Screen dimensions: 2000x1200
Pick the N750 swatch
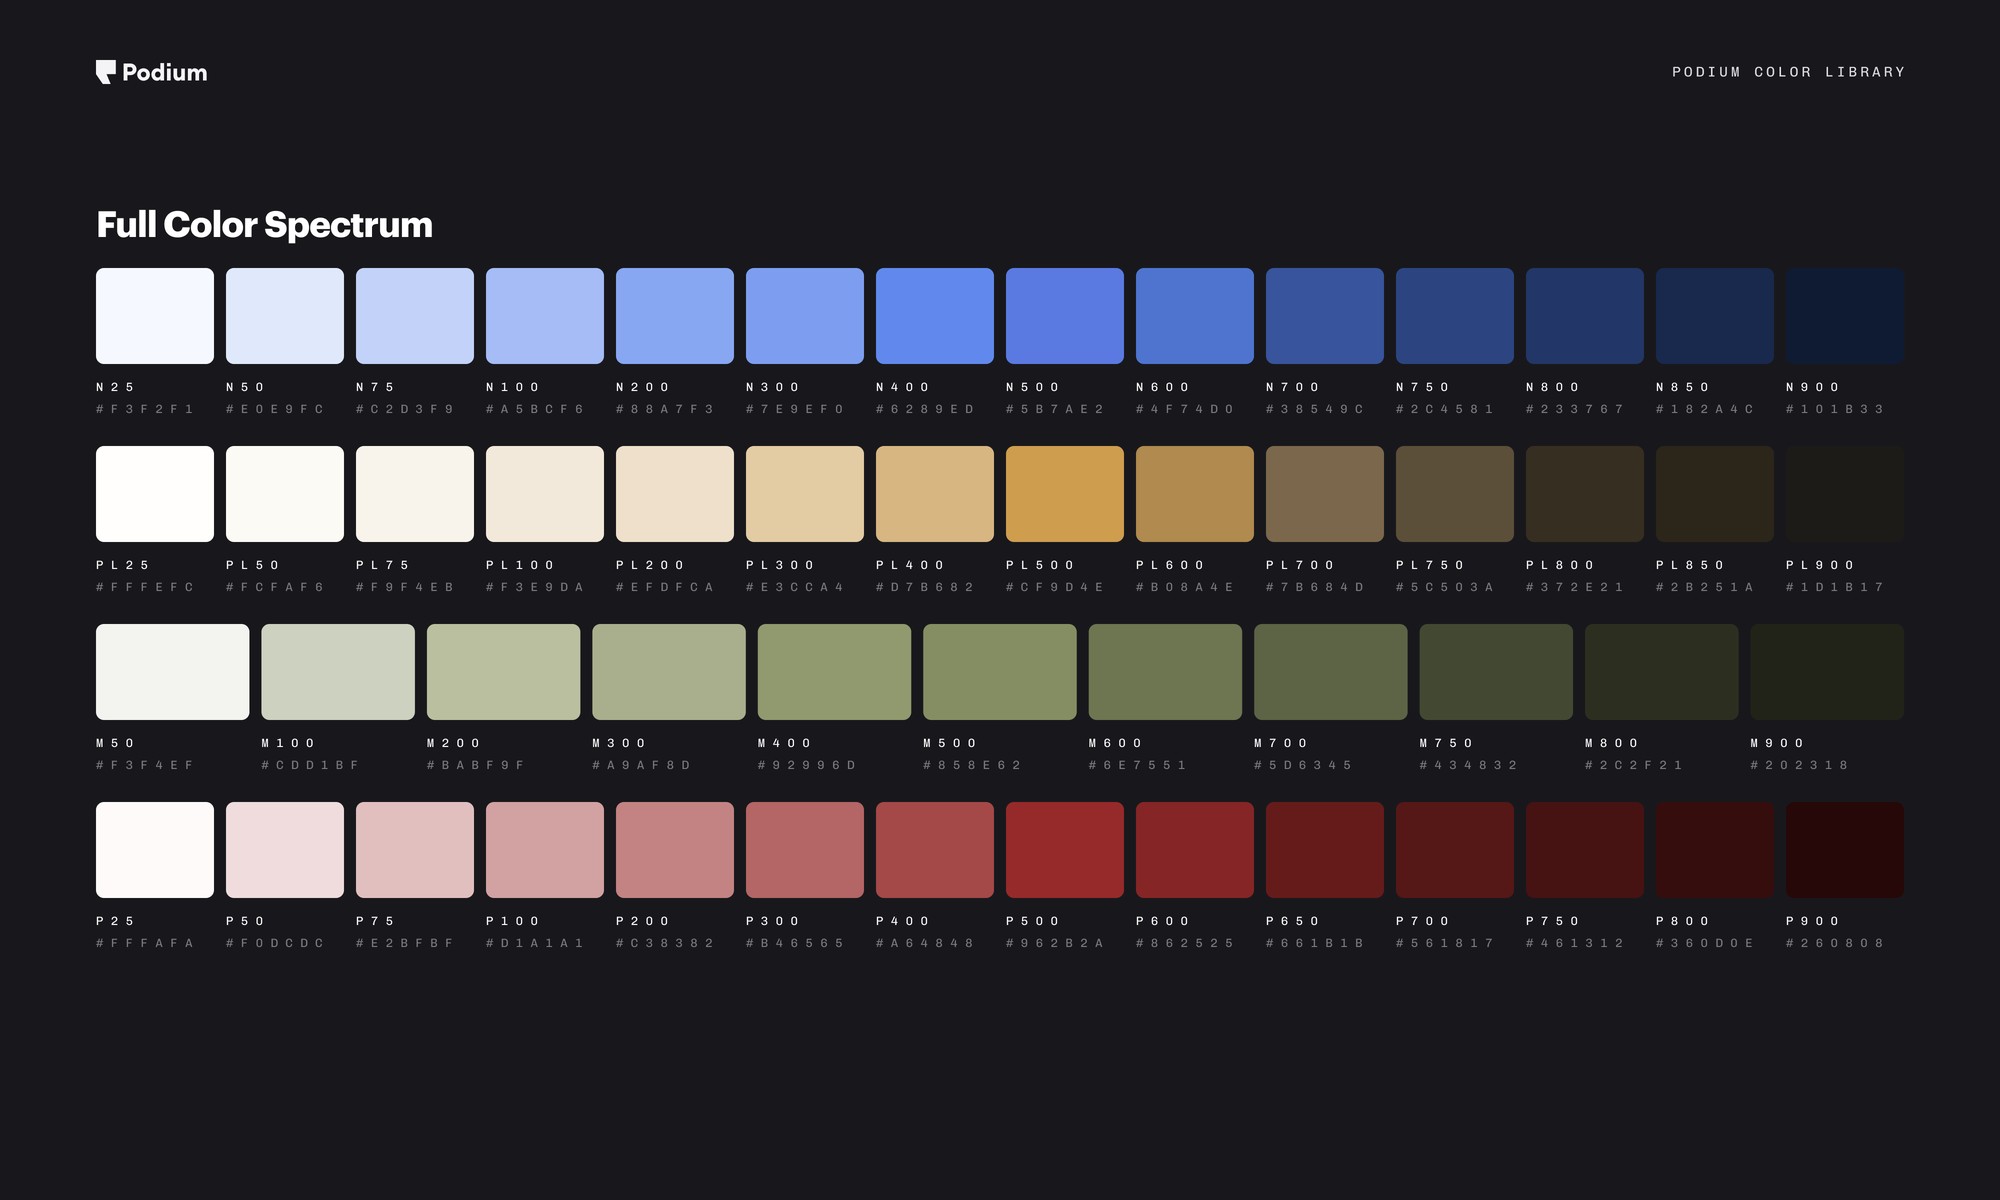click(x=1455, y=316)
